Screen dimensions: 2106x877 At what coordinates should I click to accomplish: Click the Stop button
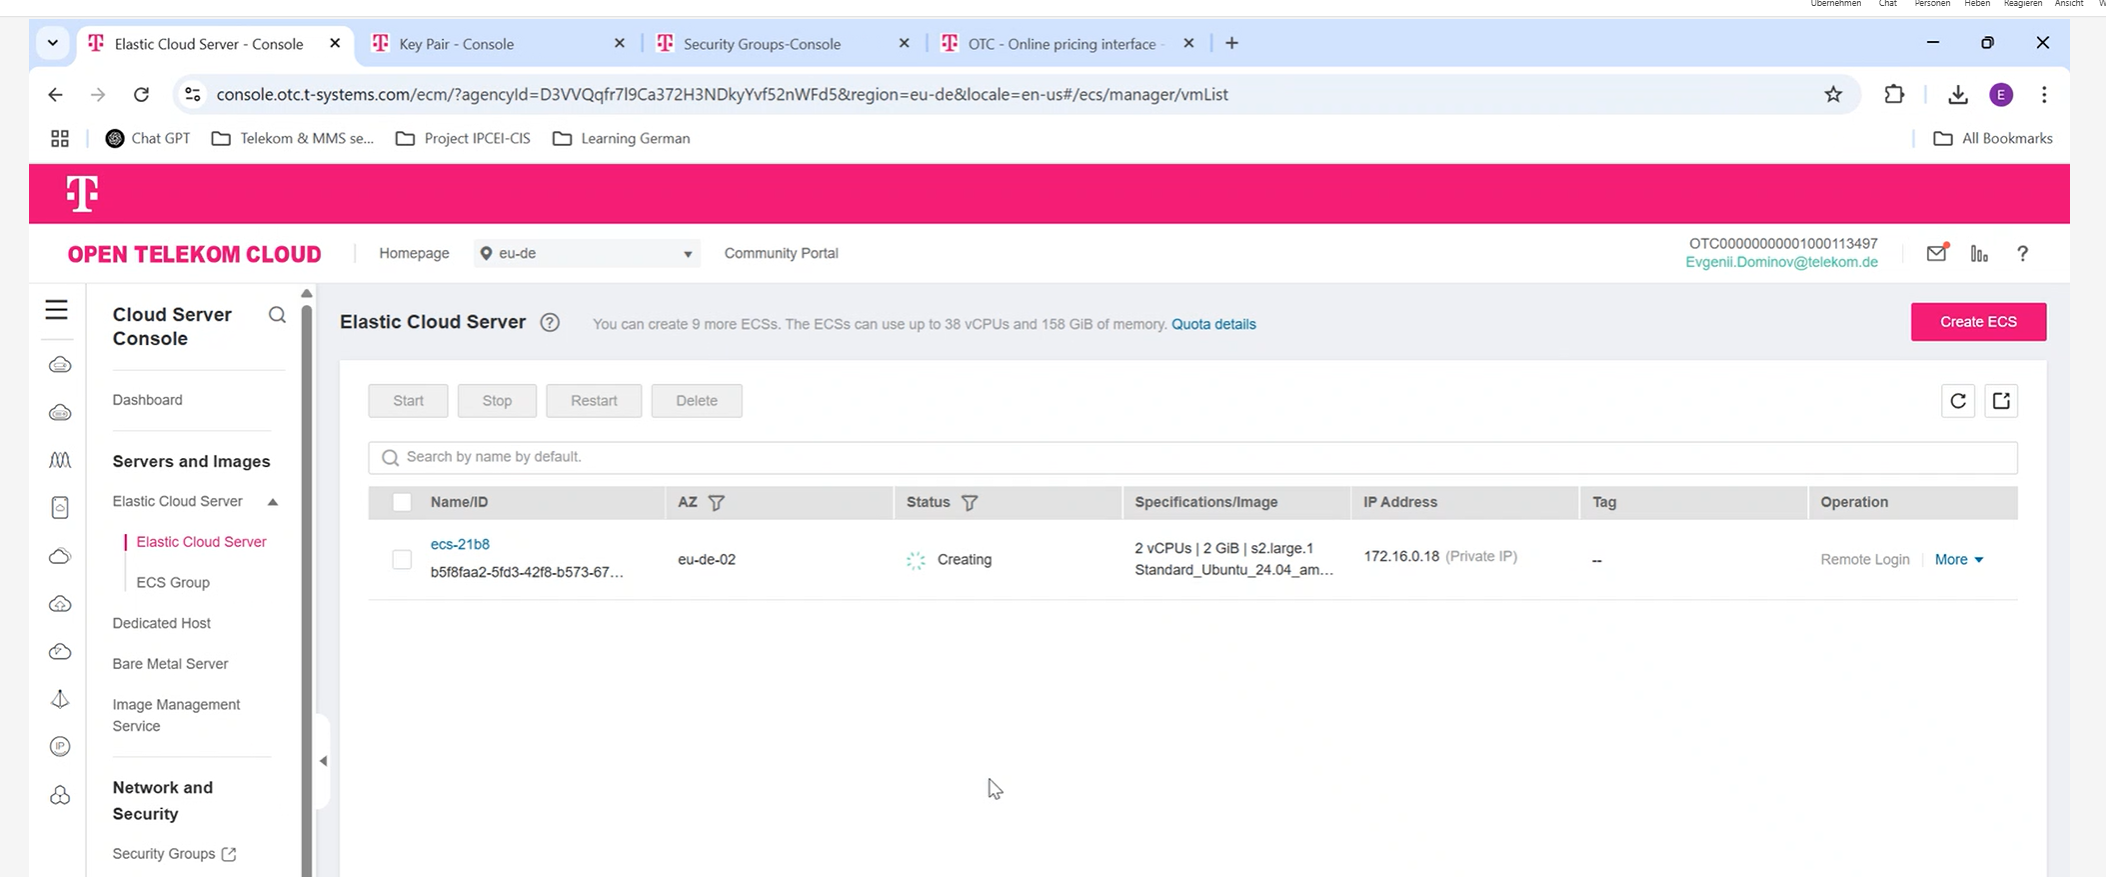tap(497, 401)
